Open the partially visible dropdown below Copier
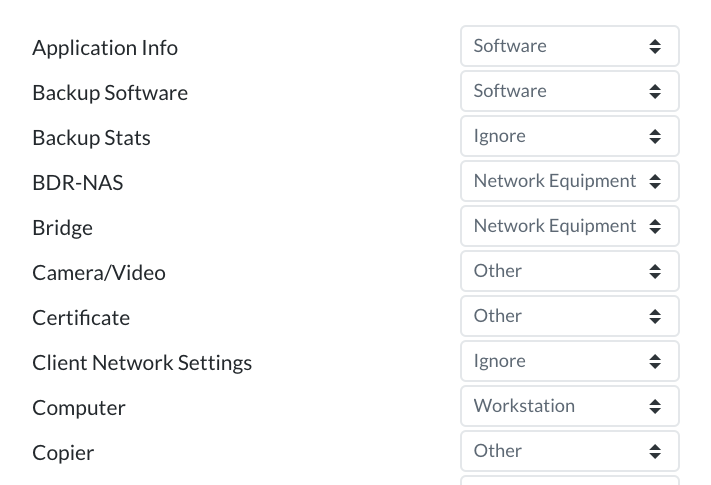711x485 pixels. (570, 480)
